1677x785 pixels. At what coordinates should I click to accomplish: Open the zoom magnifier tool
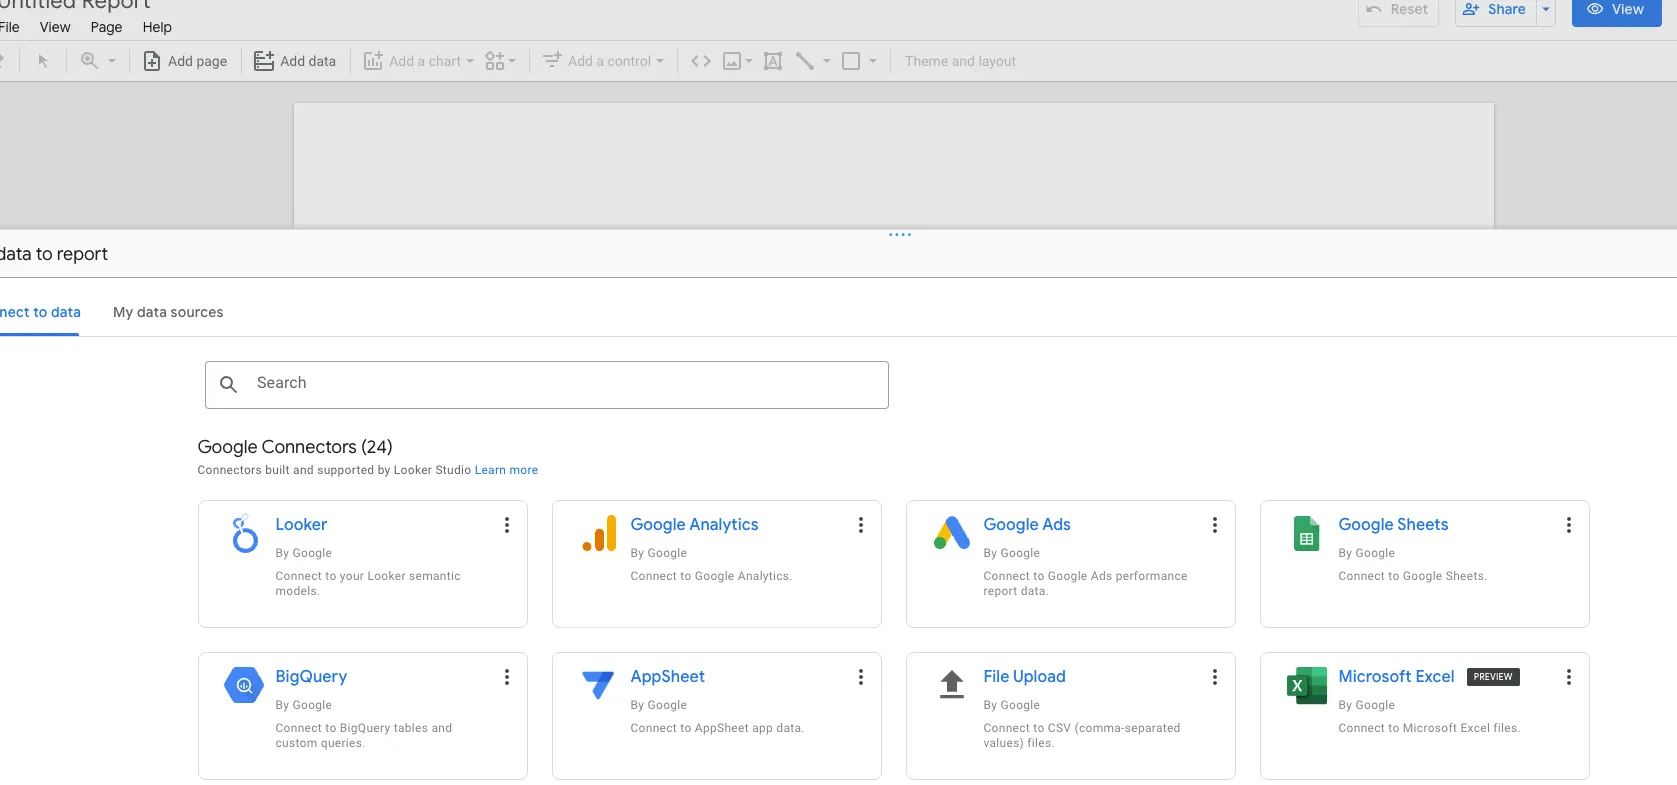point(89,61)
